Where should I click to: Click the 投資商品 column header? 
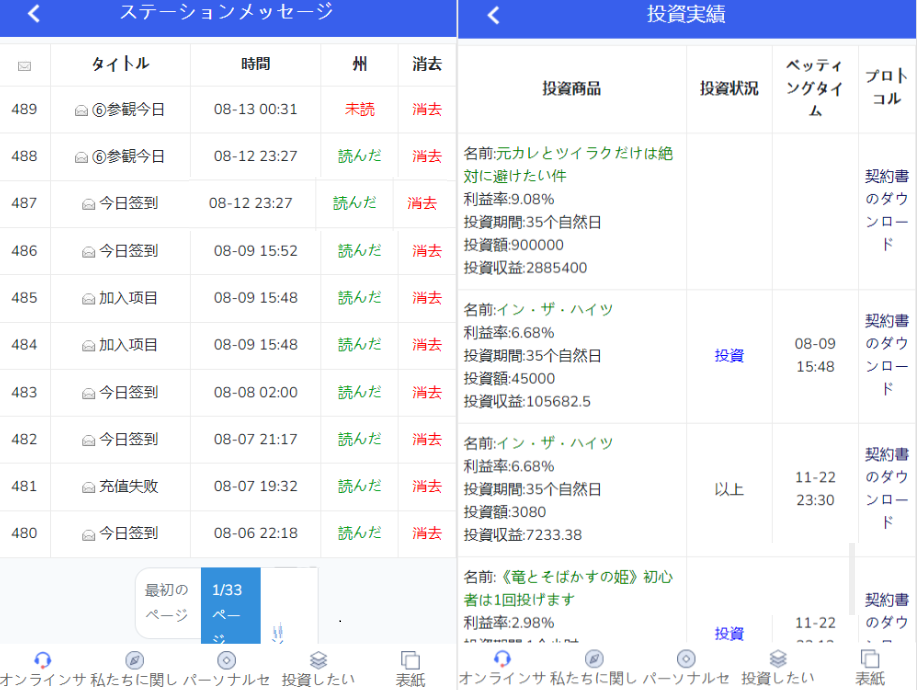(571, 89)
